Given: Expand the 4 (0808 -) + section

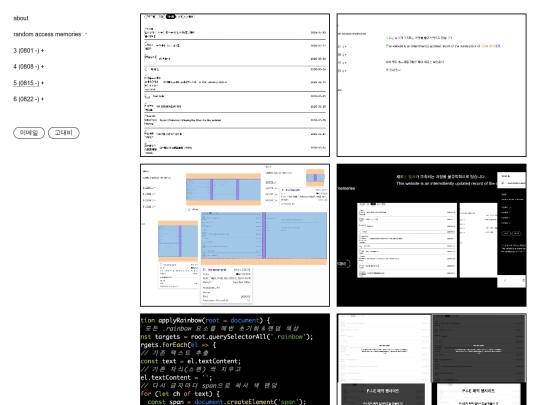Looking at the screenshot, I should tap(29, 66).
